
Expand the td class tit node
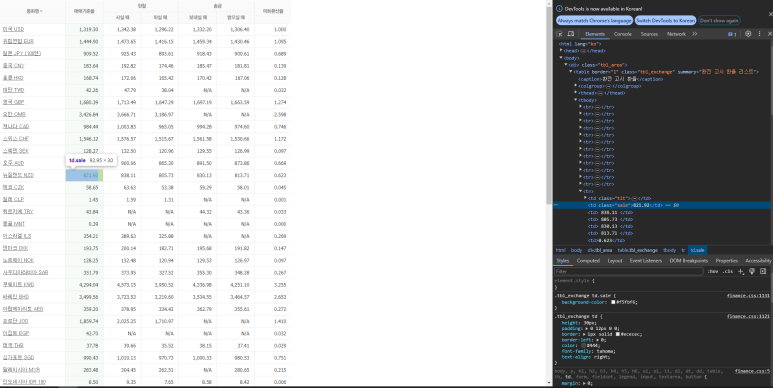coord(586,198)
